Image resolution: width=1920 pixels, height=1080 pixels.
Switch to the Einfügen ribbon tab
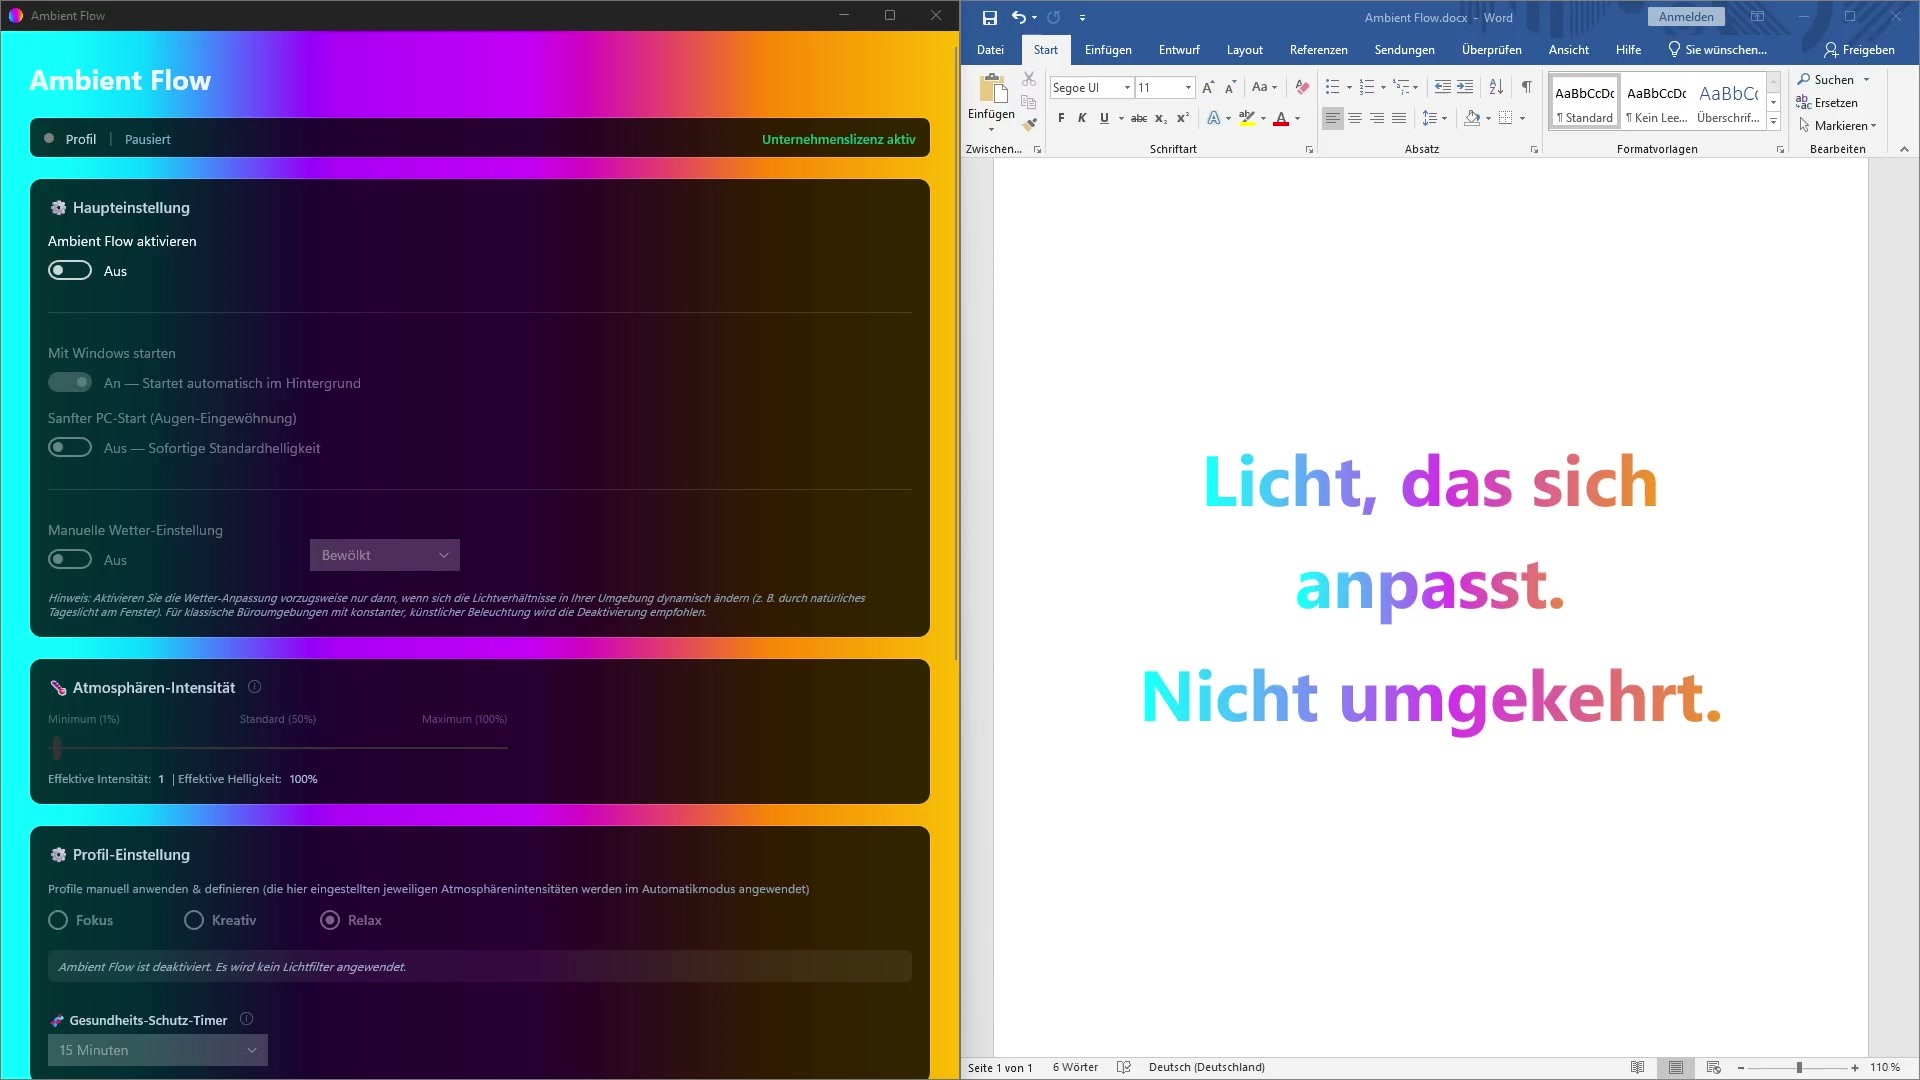point(1108,49)
